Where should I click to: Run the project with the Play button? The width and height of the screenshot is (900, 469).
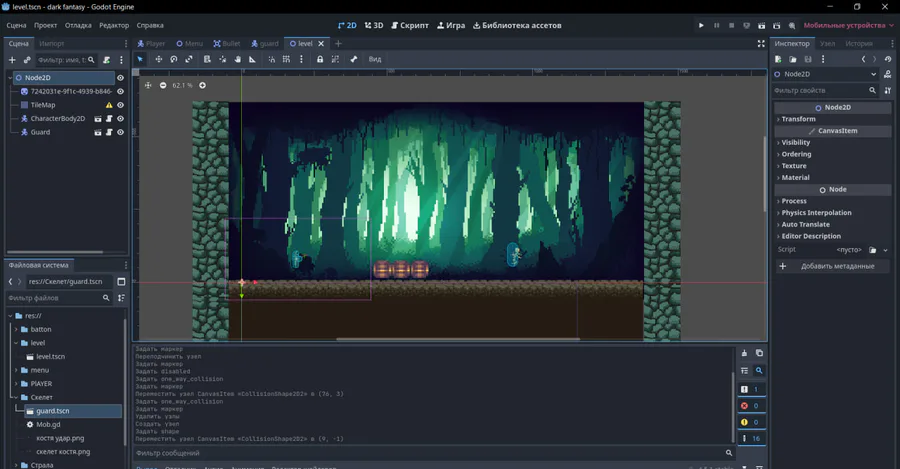[x=701, y=25]
